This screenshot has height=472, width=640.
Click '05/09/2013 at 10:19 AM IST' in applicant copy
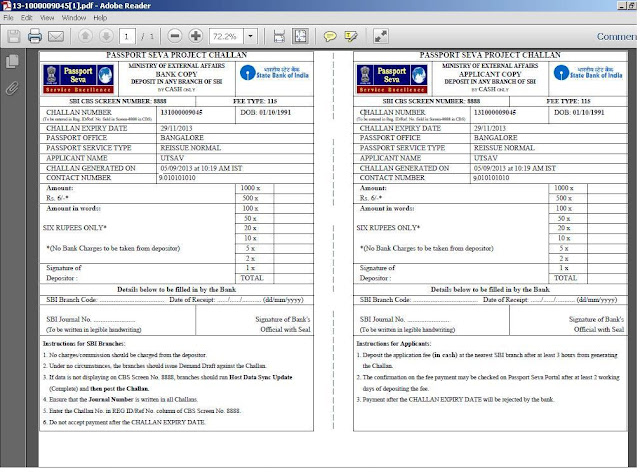pos(515,168)
